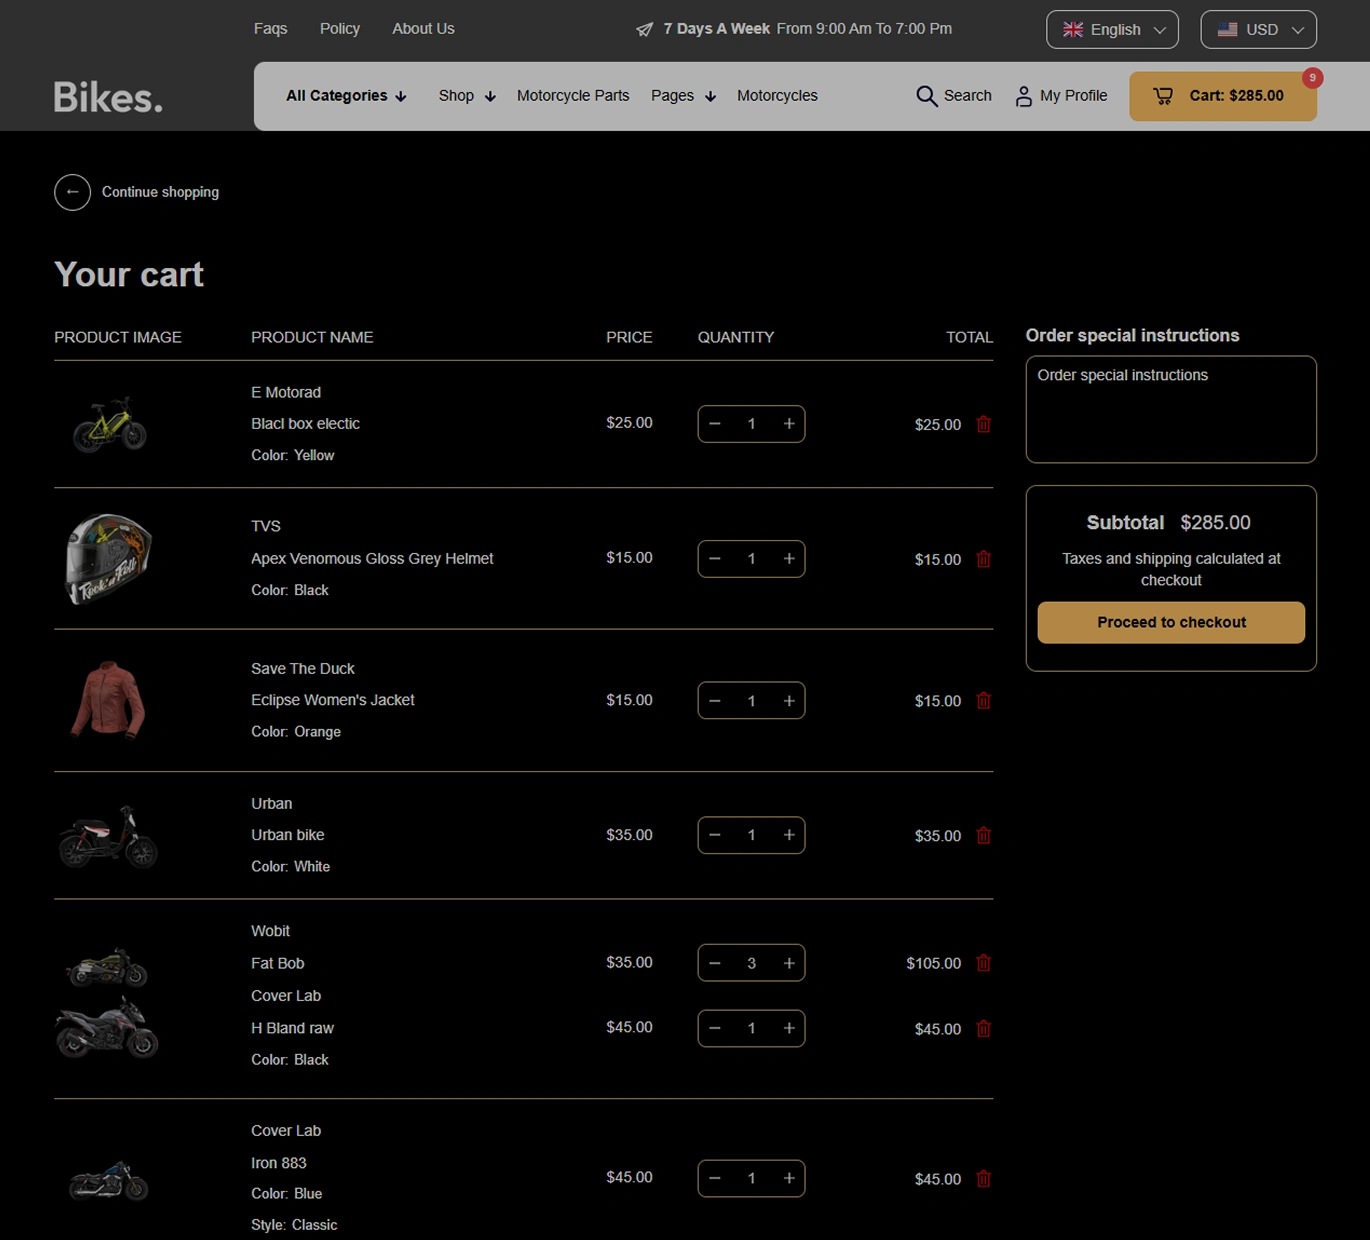Open the Iron 883 product thumbnail
This screenshot has height=1240, width=1370.
coord(108,1181)
